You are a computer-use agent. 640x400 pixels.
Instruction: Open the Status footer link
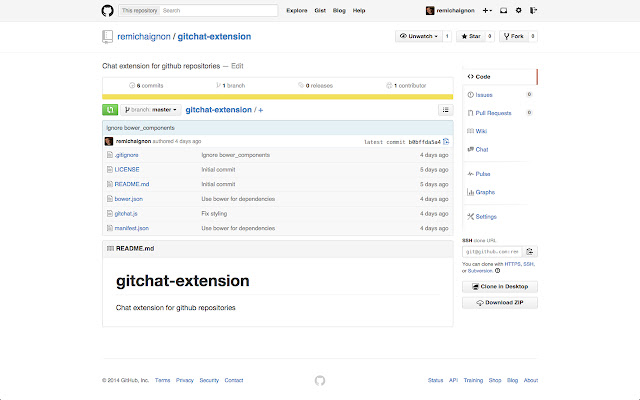click(x=435, y=380)
